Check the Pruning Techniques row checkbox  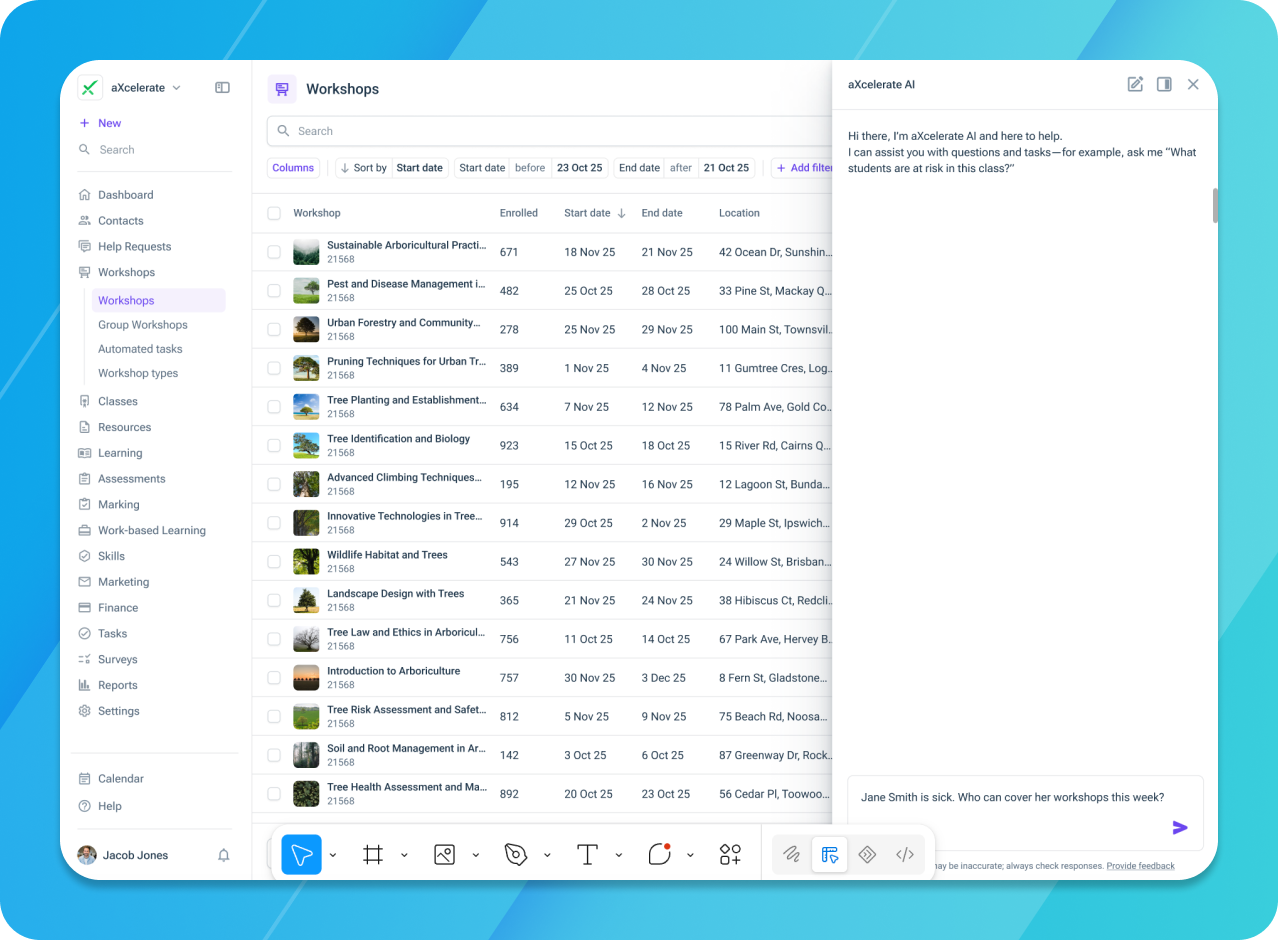click(x=274, y=368)
